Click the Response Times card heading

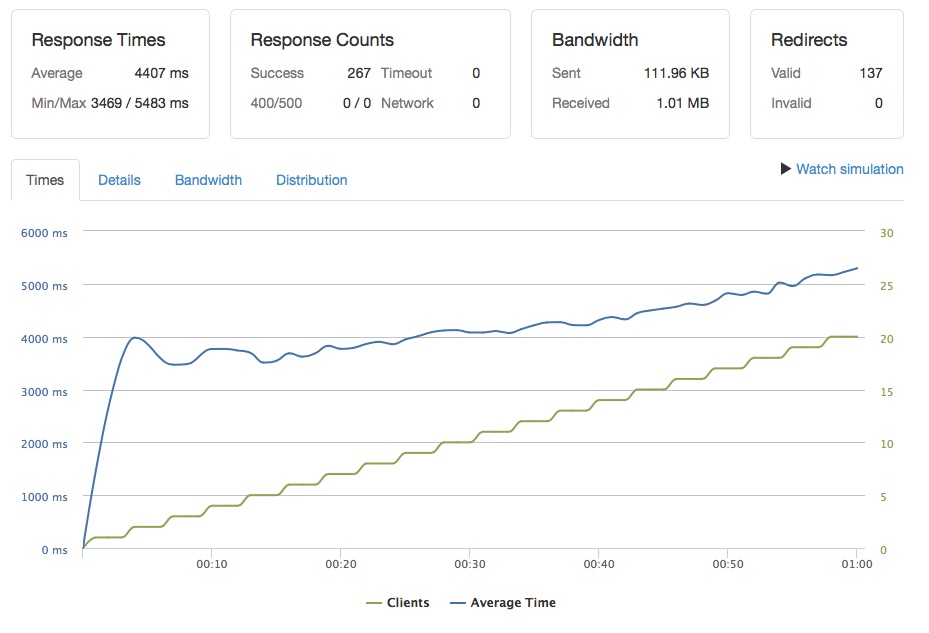point(98,40)
